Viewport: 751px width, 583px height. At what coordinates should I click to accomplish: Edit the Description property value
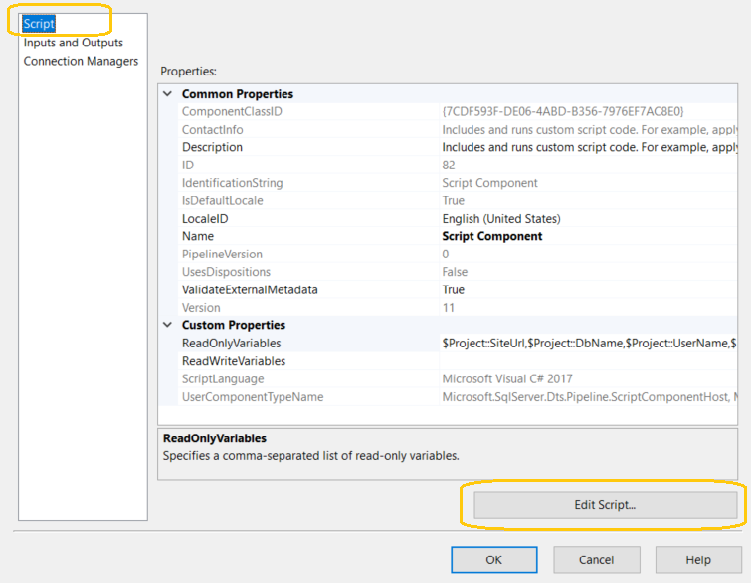pos(588,148)
